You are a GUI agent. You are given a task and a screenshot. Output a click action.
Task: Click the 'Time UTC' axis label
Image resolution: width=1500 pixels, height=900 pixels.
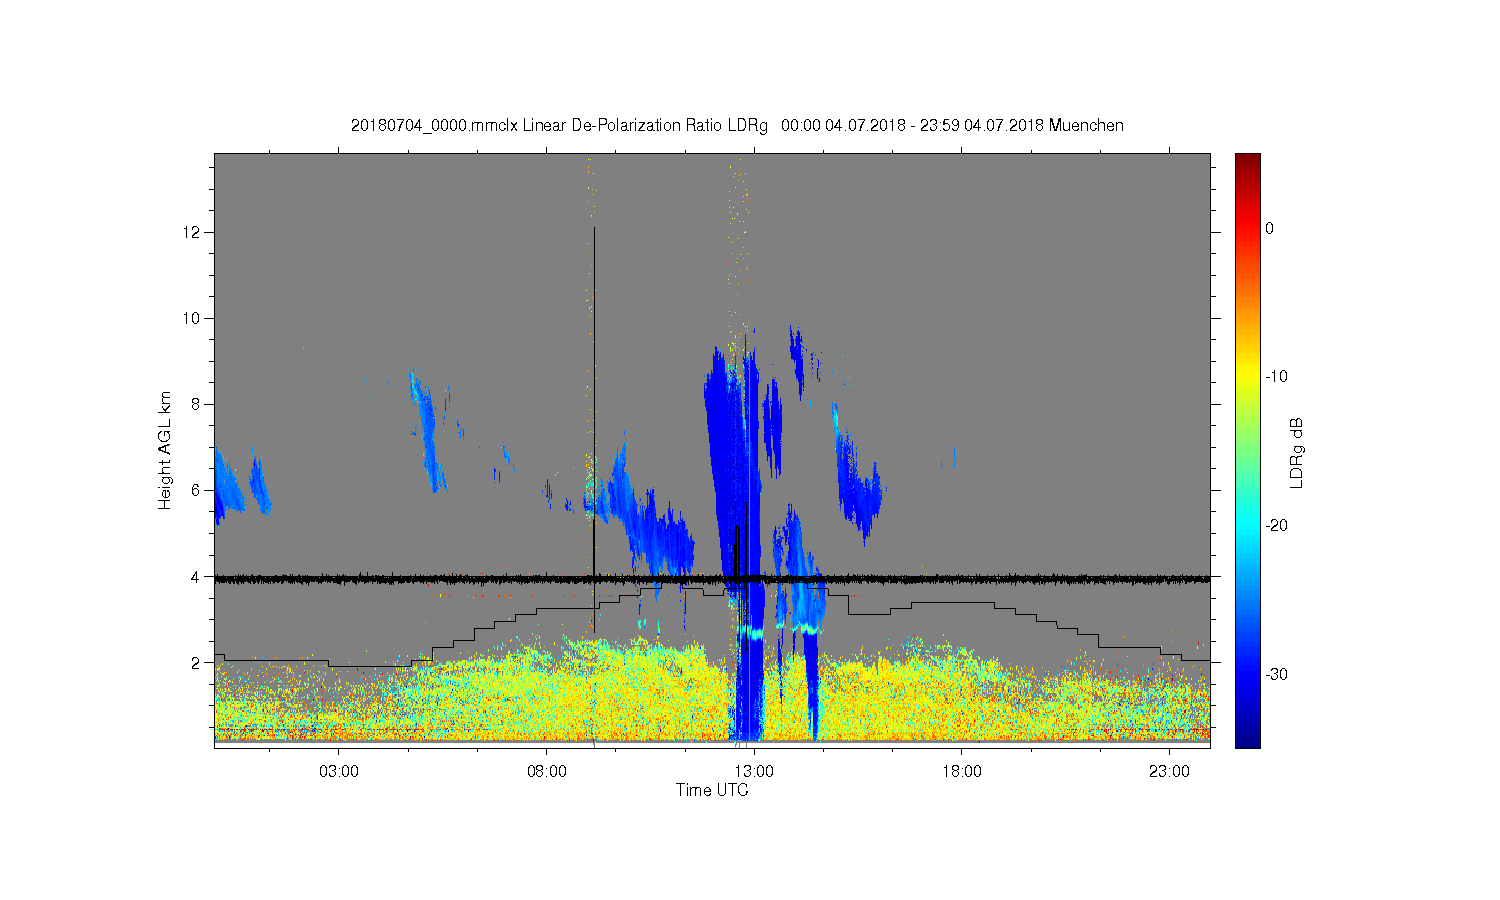click(x=712, y=790)
